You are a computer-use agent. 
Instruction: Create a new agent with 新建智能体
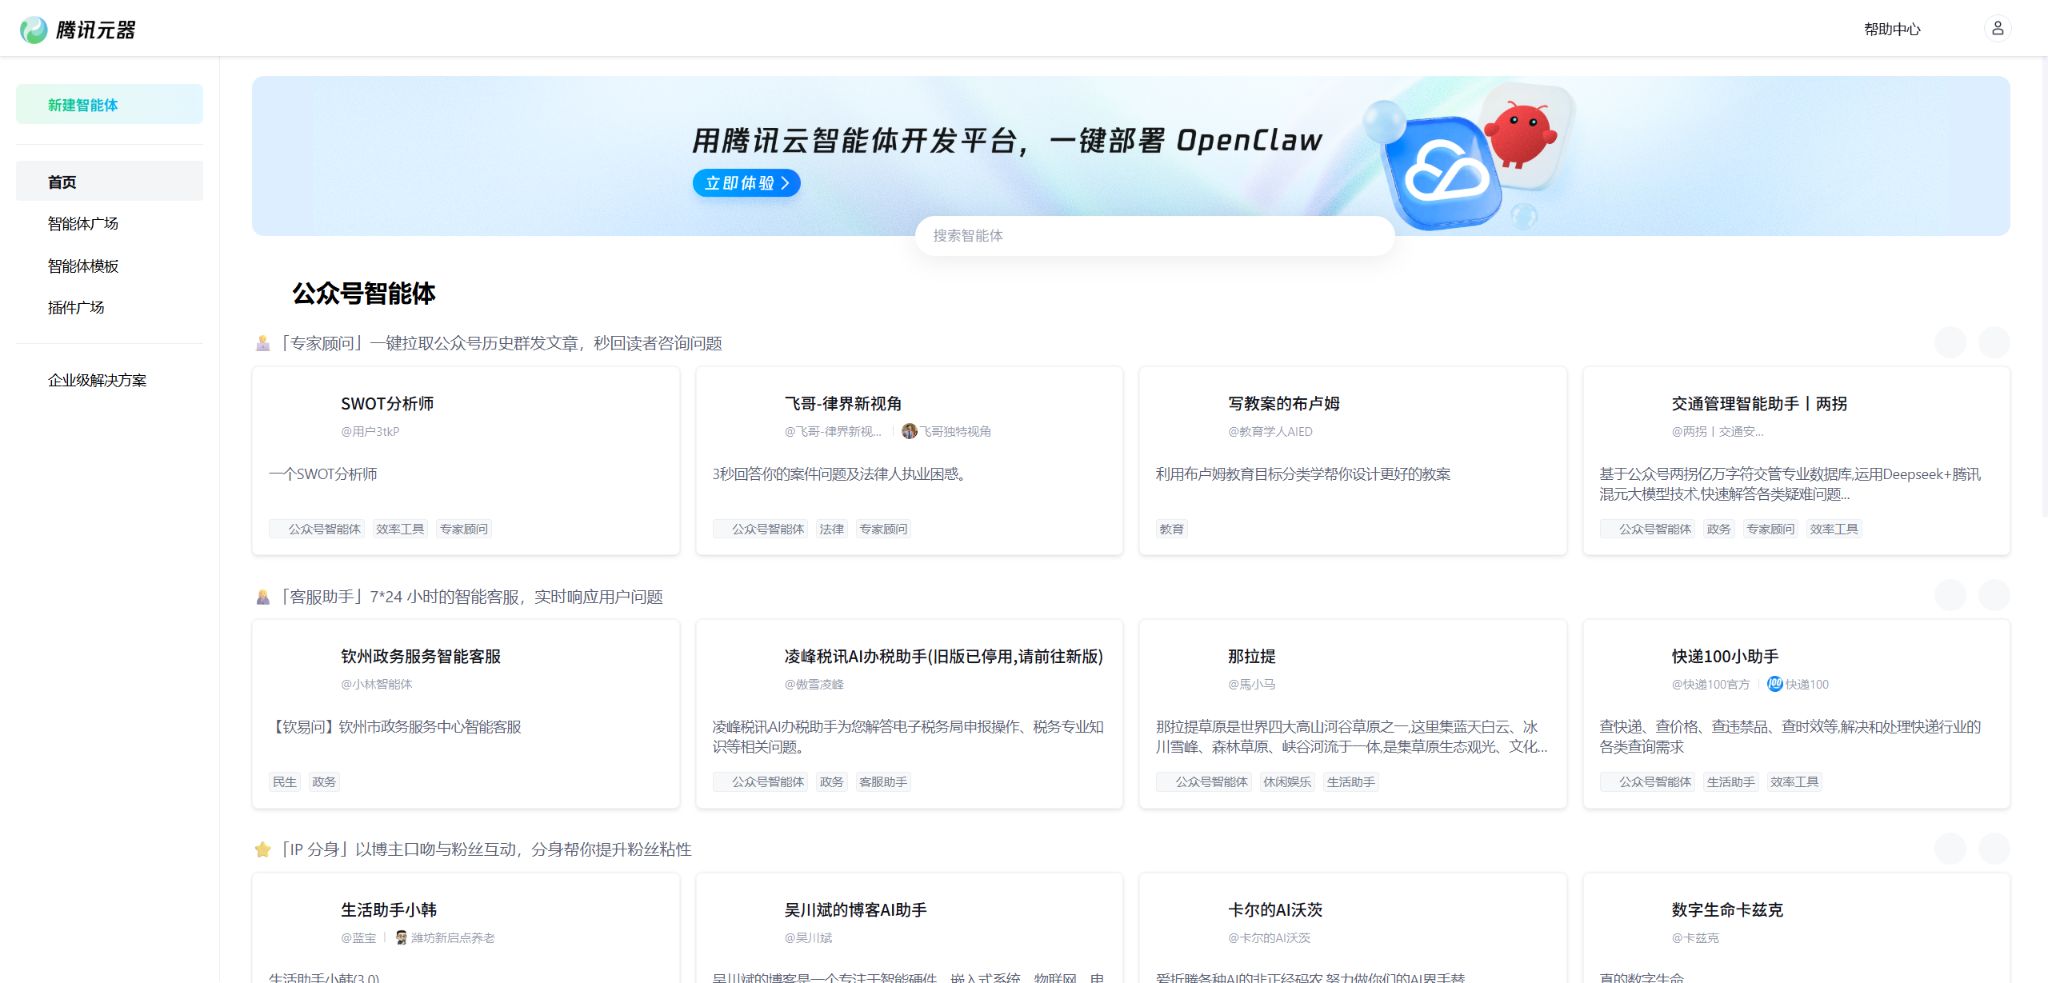(109, 104)
